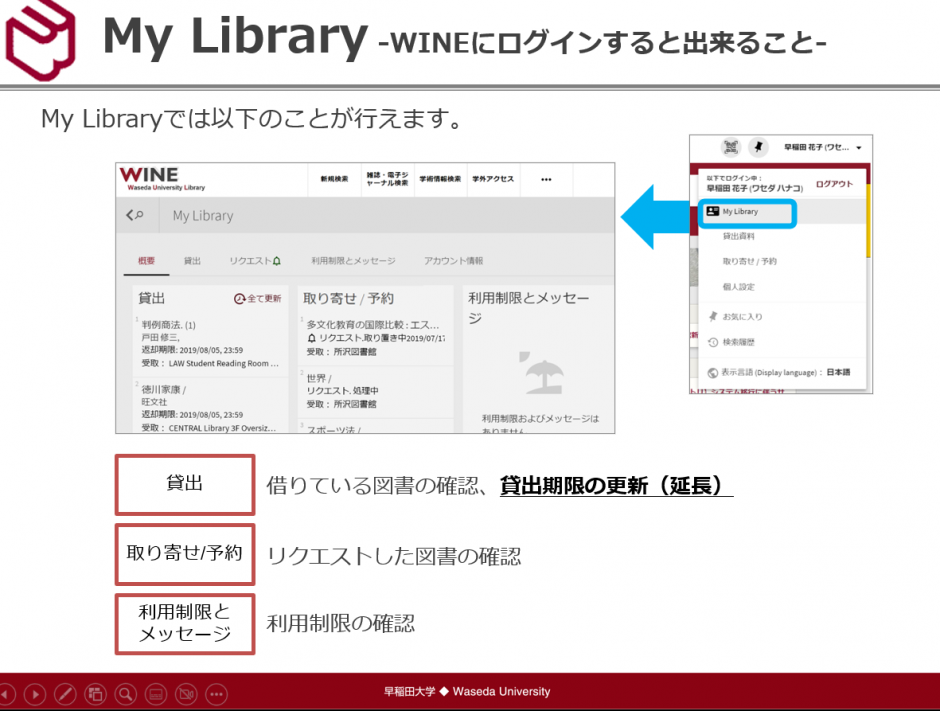Screen dimensions: 940x711
Task: Click the bell icon on the リクエスト tab
Action: point(277,260)
